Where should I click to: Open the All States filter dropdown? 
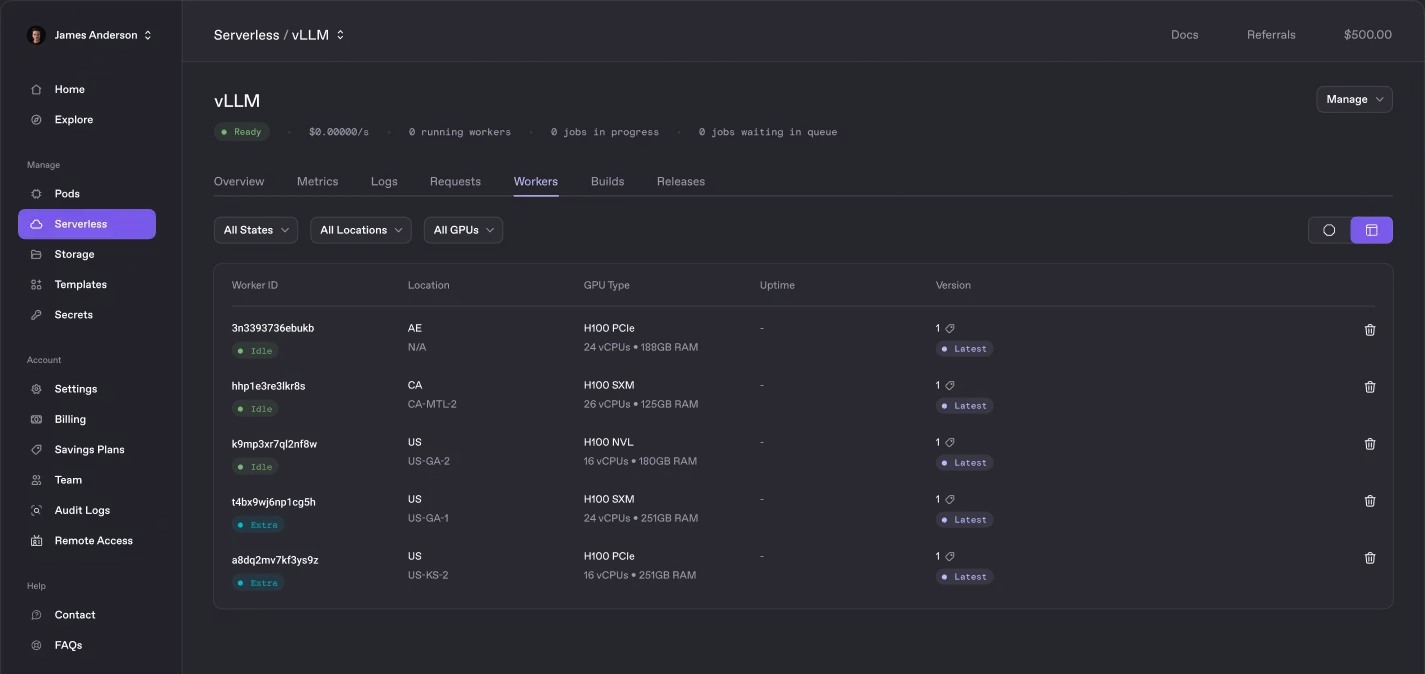pyautogui.click(x=256, y=230)
